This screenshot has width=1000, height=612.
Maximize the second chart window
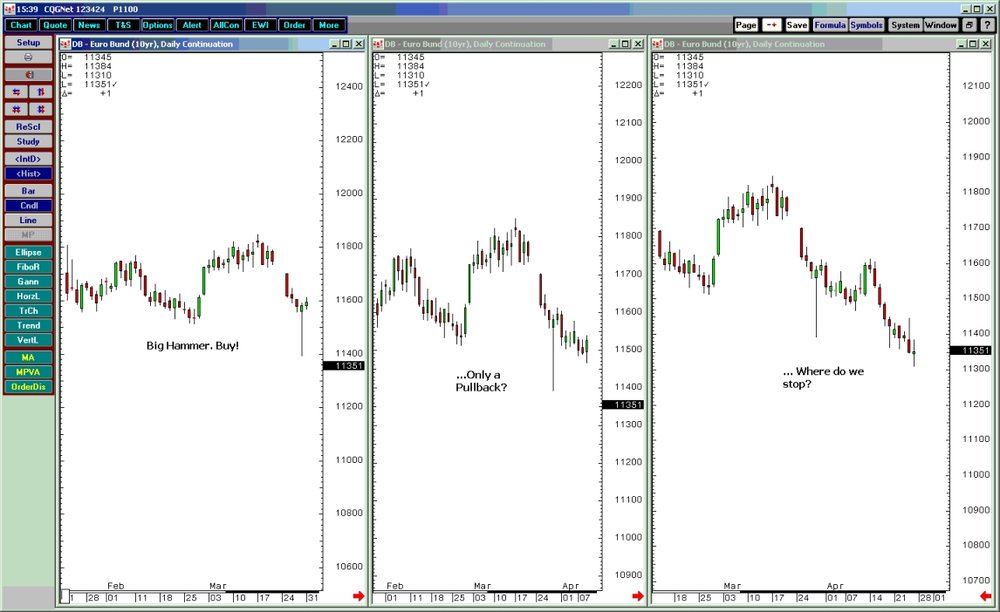click(x=626, y=44)
